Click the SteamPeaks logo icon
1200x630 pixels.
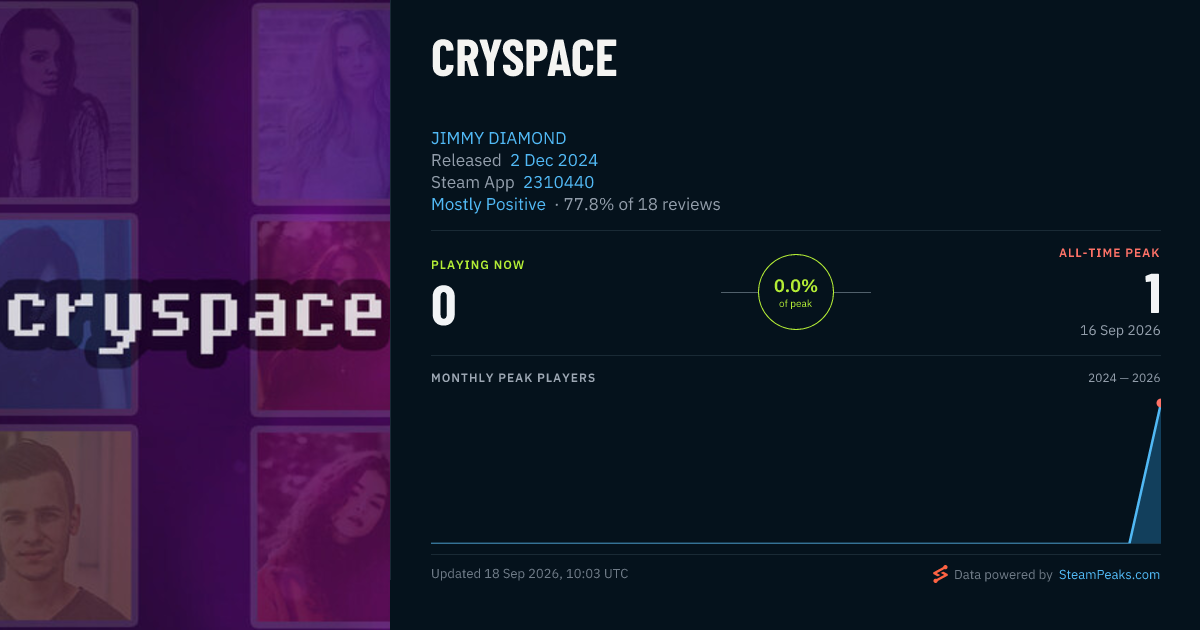pyautogui.click(x=940, y=574)
